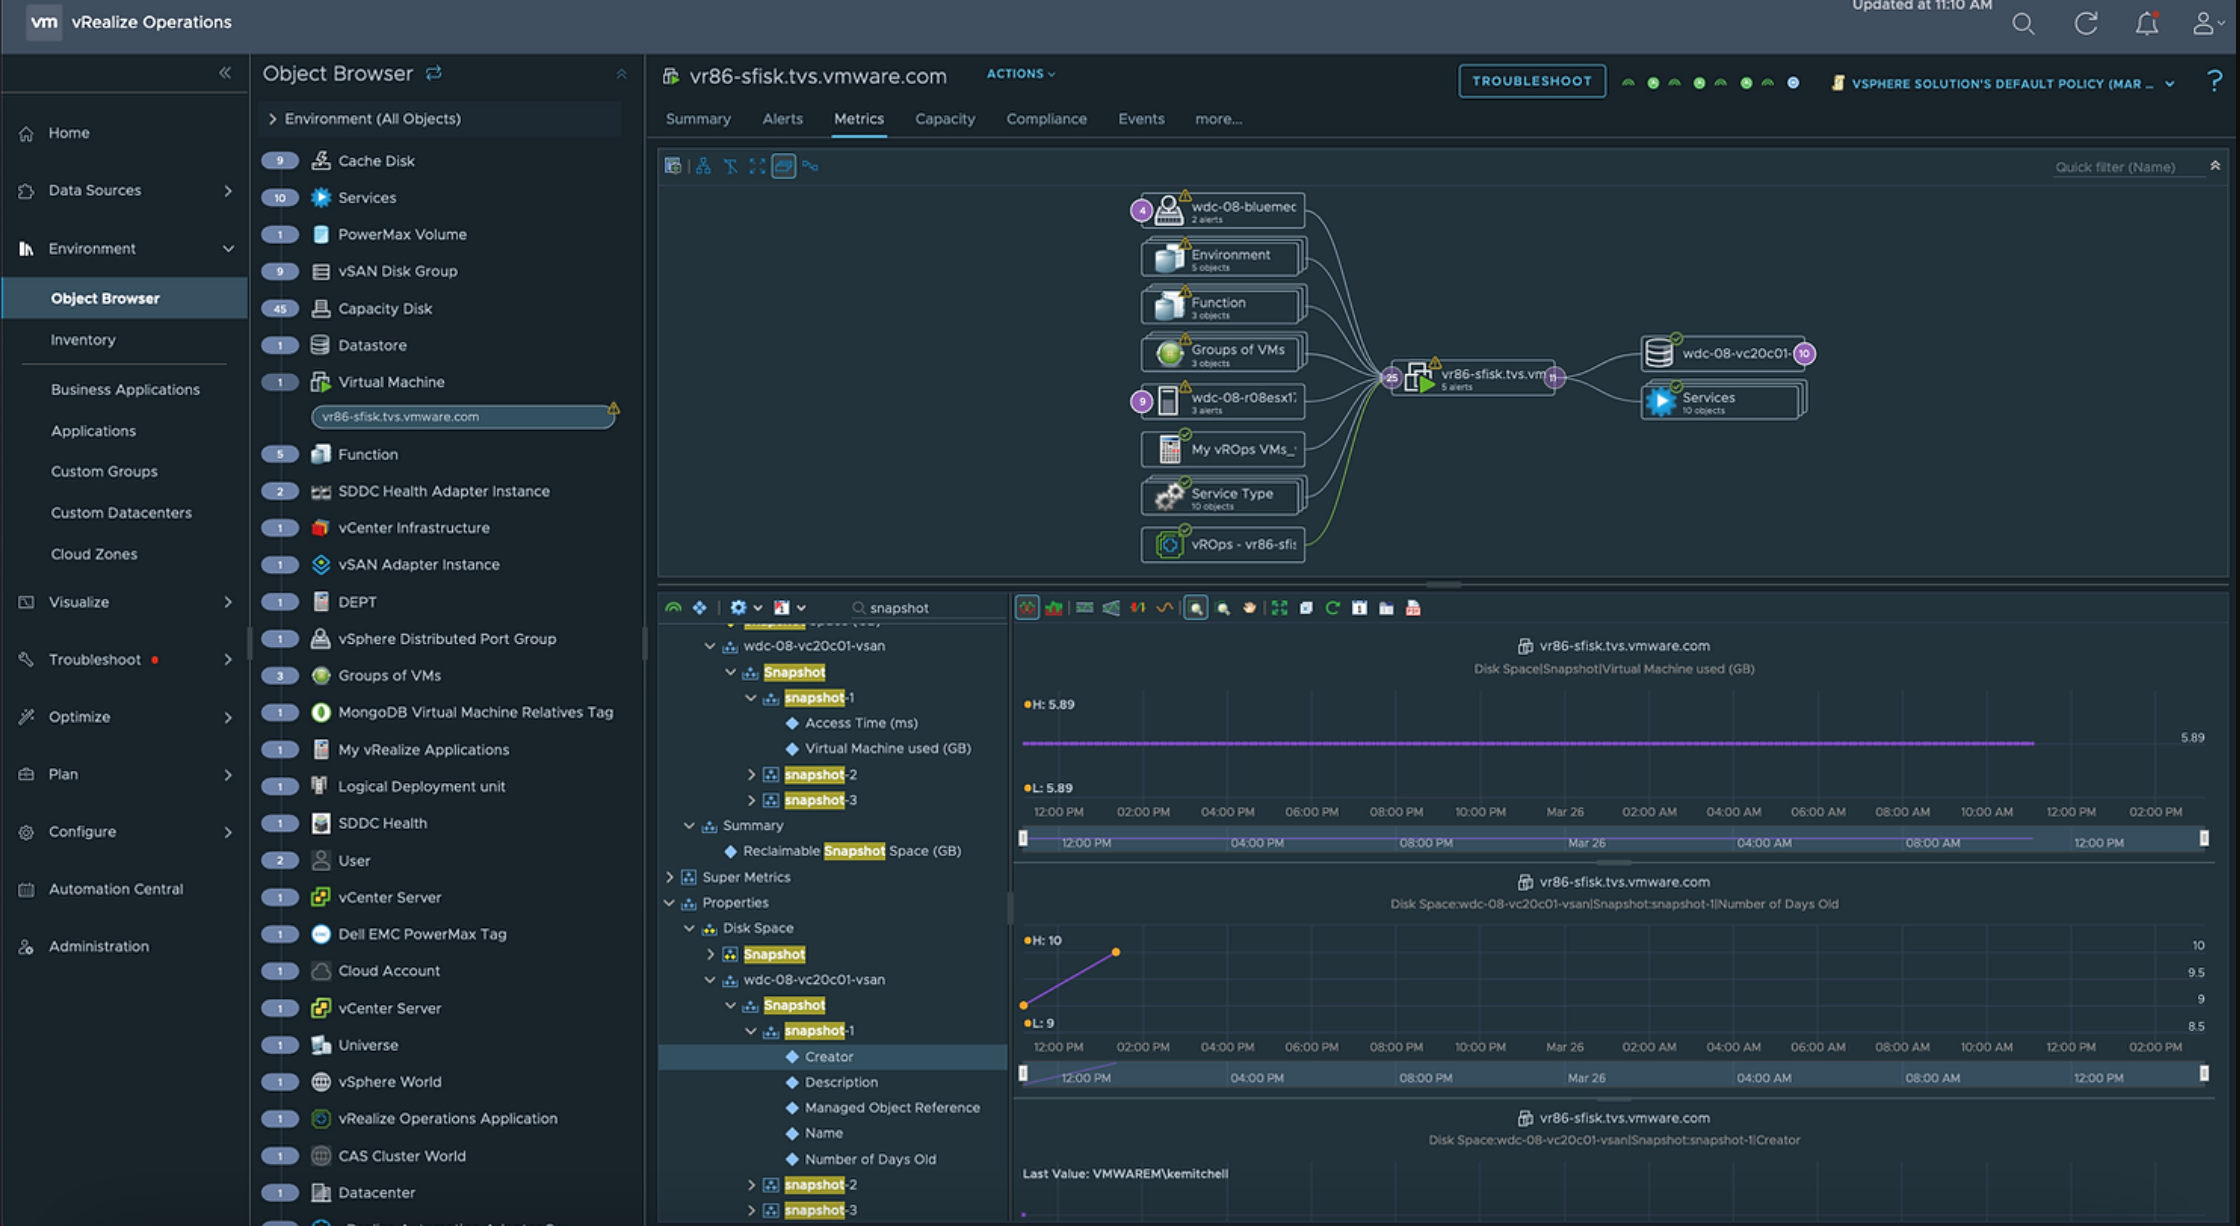Click the path exploration icon in relationship toolbar
The height and width of the screenshot is (1226, 2240).
click(810, 166)
